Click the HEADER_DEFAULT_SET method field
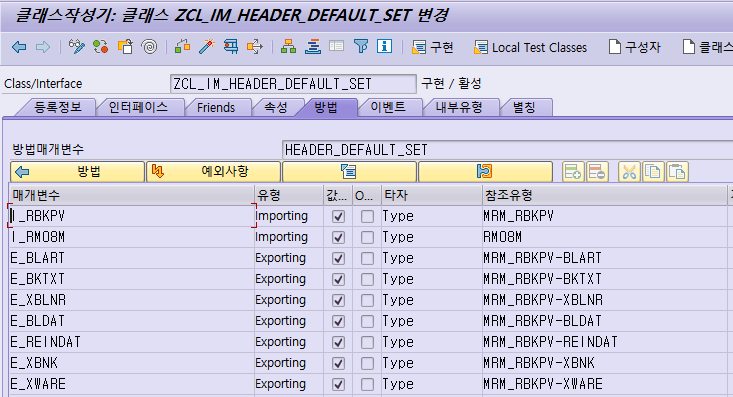Screen dimensions: 733x397 tap(508, 150)
